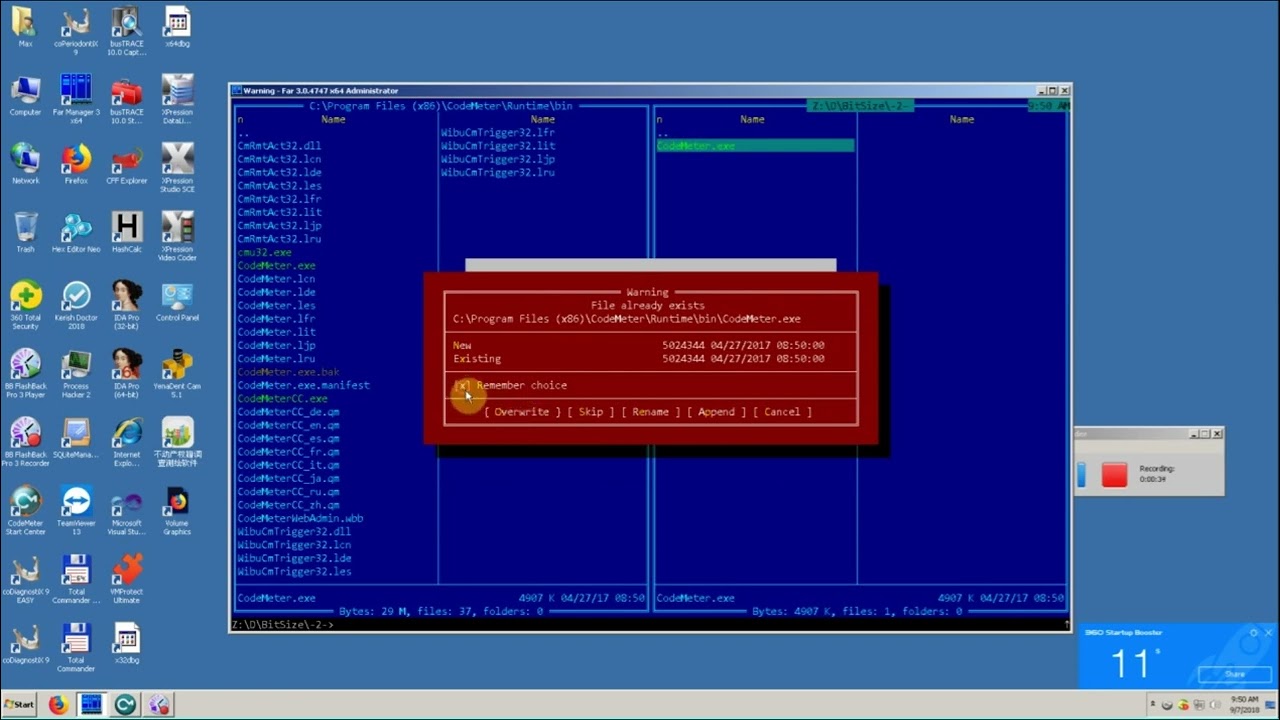Launch HashCalc desktop shortcut
This screenshot has height=720, width=1280.
pos(126,232)
